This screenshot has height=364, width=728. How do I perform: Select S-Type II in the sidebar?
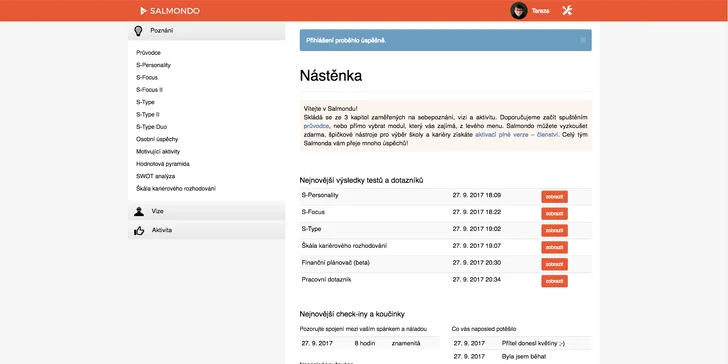[x=148, y=114]
